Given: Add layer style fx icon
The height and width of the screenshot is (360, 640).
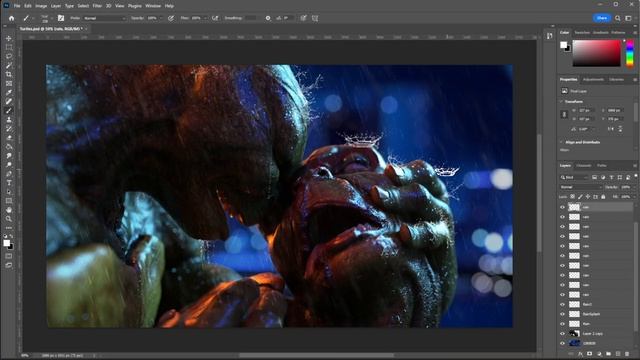Looking at the screenshot, I should [x=580, y=354].
